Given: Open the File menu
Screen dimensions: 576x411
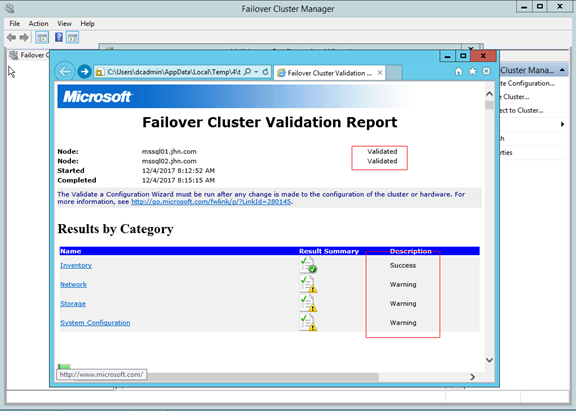Looking at the screenshot, I should (15, 24).
